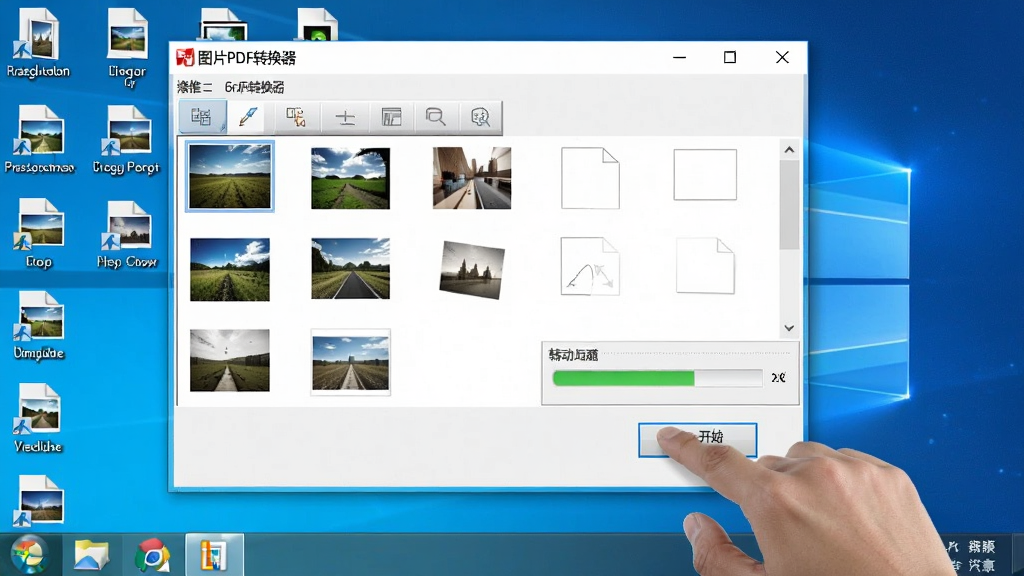Select the faded blank page in the second thumbnail row

(705, 266)
